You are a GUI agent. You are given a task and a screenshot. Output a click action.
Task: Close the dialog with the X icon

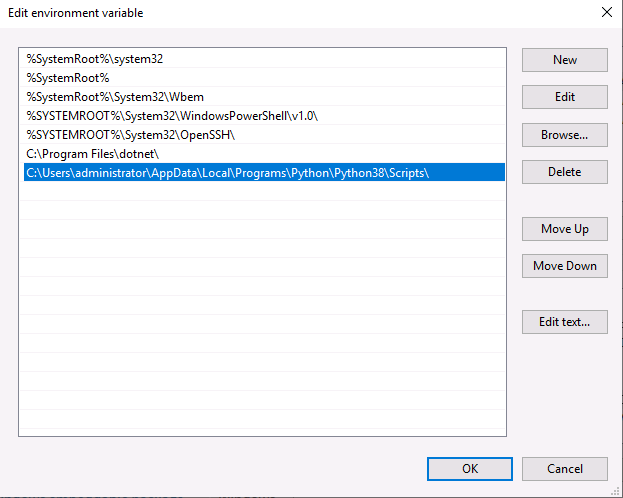(607, 12)
